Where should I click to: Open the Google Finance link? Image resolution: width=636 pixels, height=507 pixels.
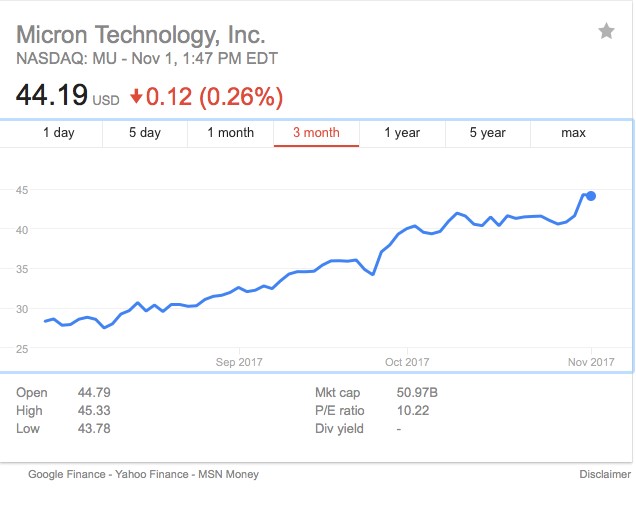[66, 474]
